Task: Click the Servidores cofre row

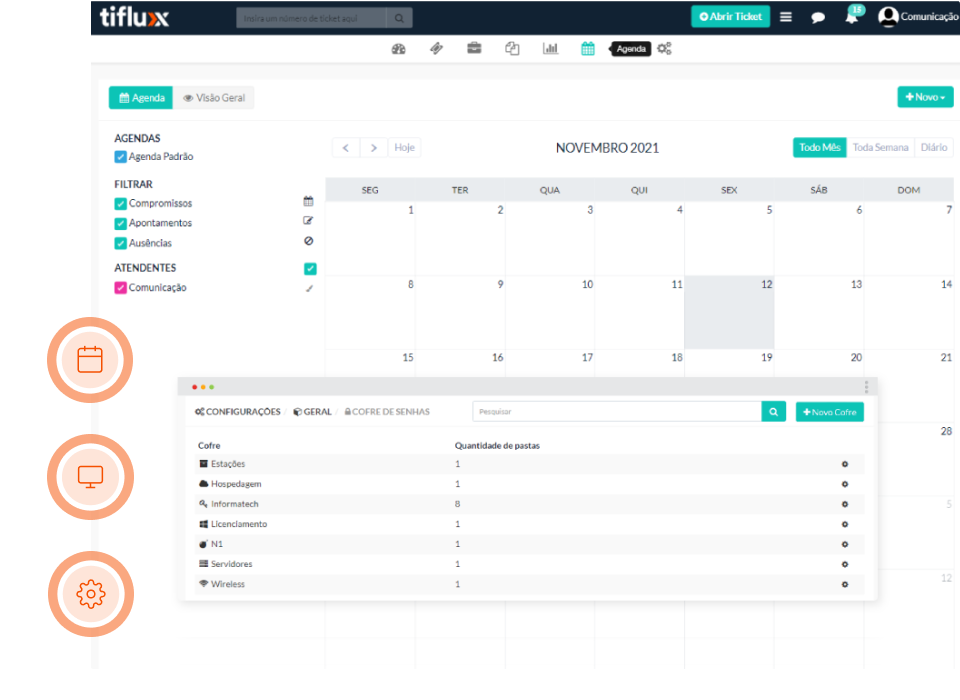Action: point(530,565)
